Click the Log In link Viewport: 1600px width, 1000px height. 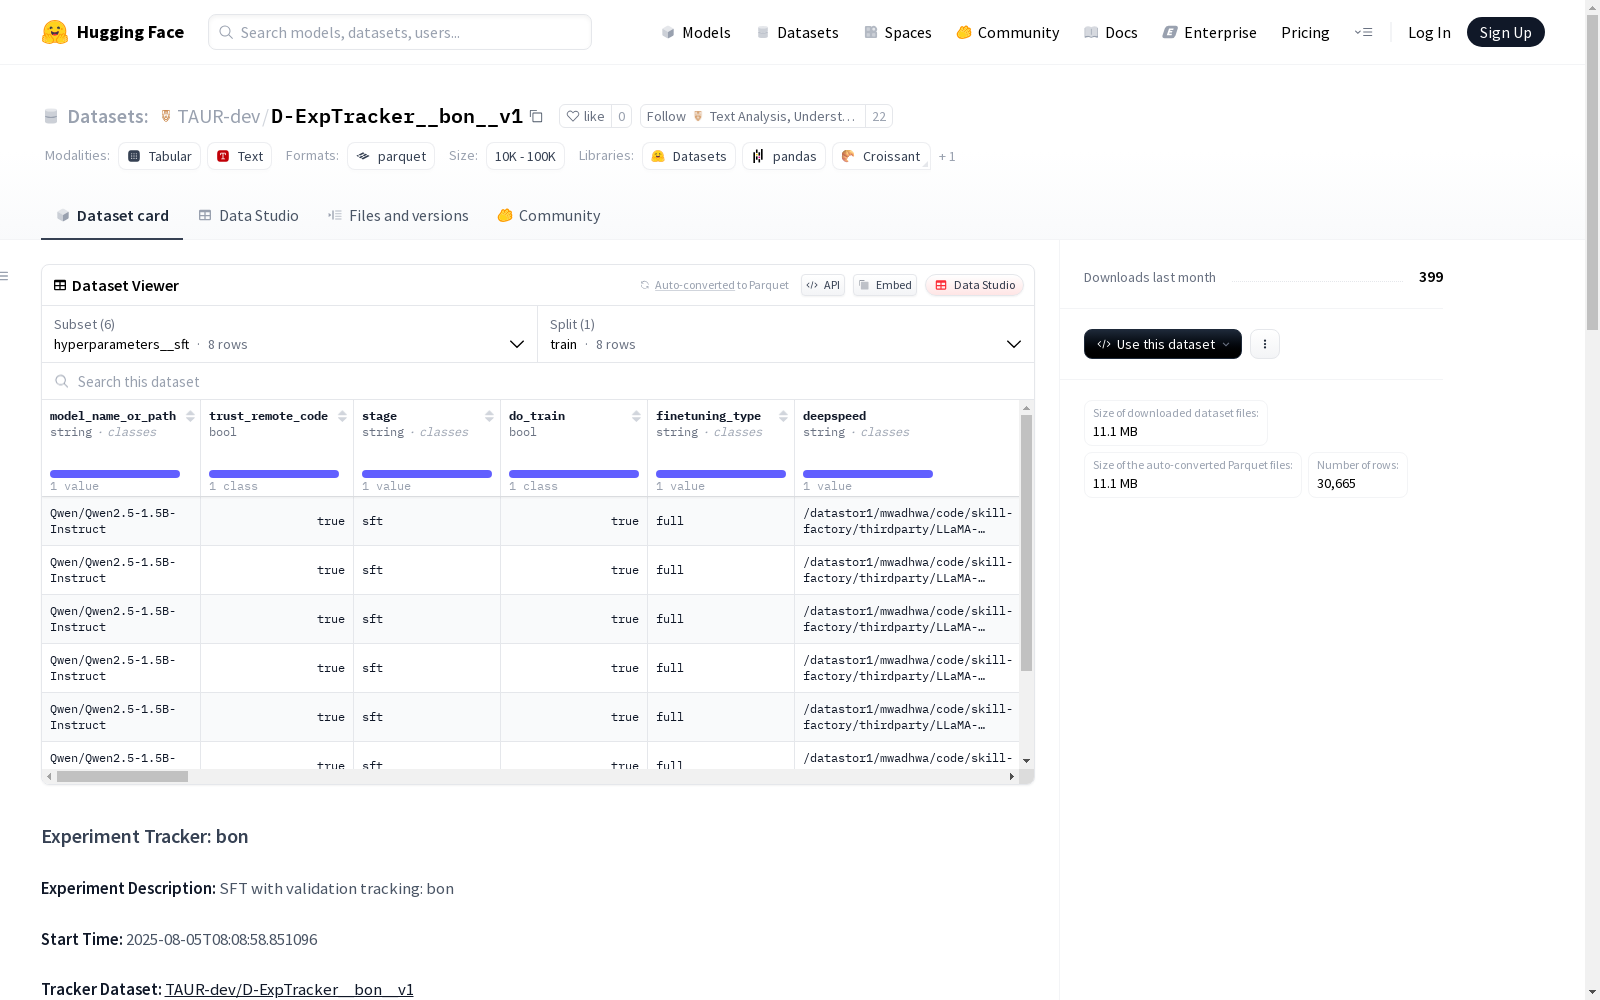coord(1429,32)
